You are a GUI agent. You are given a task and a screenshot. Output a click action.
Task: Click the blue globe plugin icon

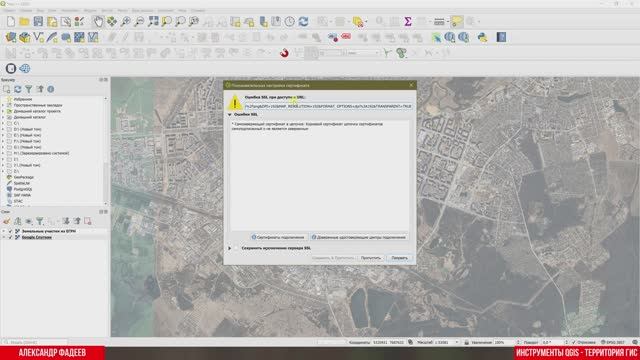[24, 69]
